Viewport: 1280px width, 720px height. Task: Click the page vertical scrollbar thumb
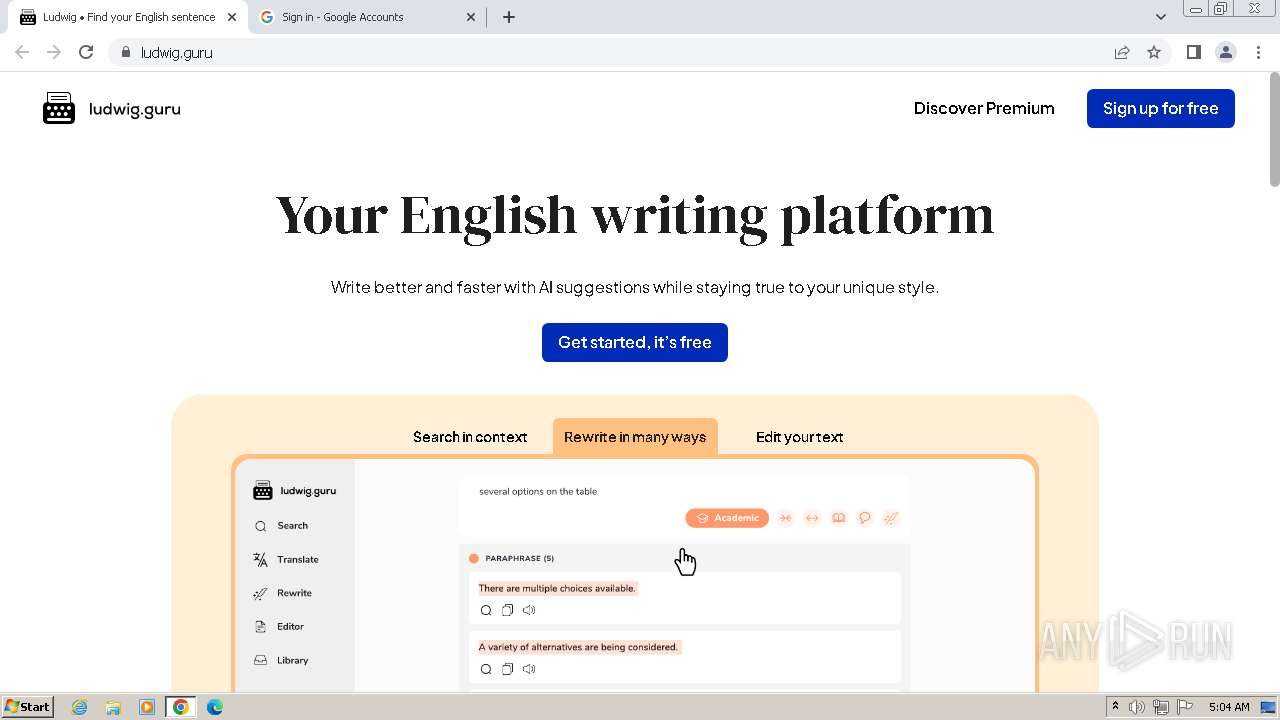coord(1274,130)
